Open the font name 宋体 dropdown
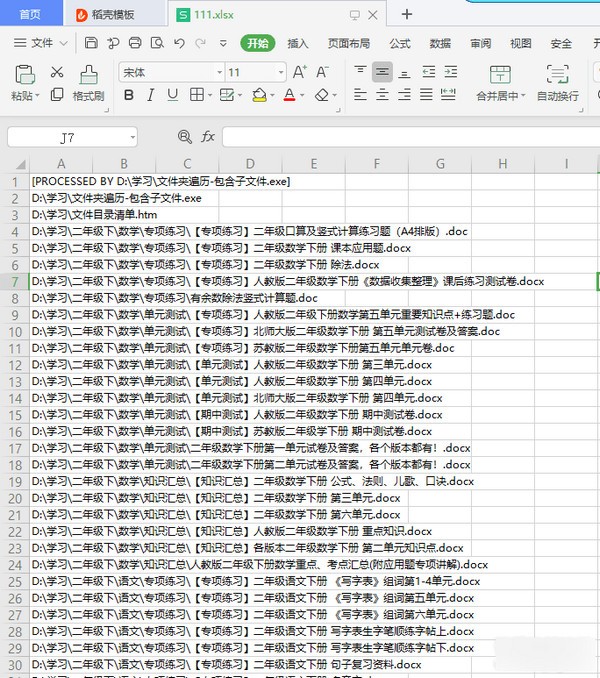The width and height of the screenshot is (600, 678). click(220, 72)
